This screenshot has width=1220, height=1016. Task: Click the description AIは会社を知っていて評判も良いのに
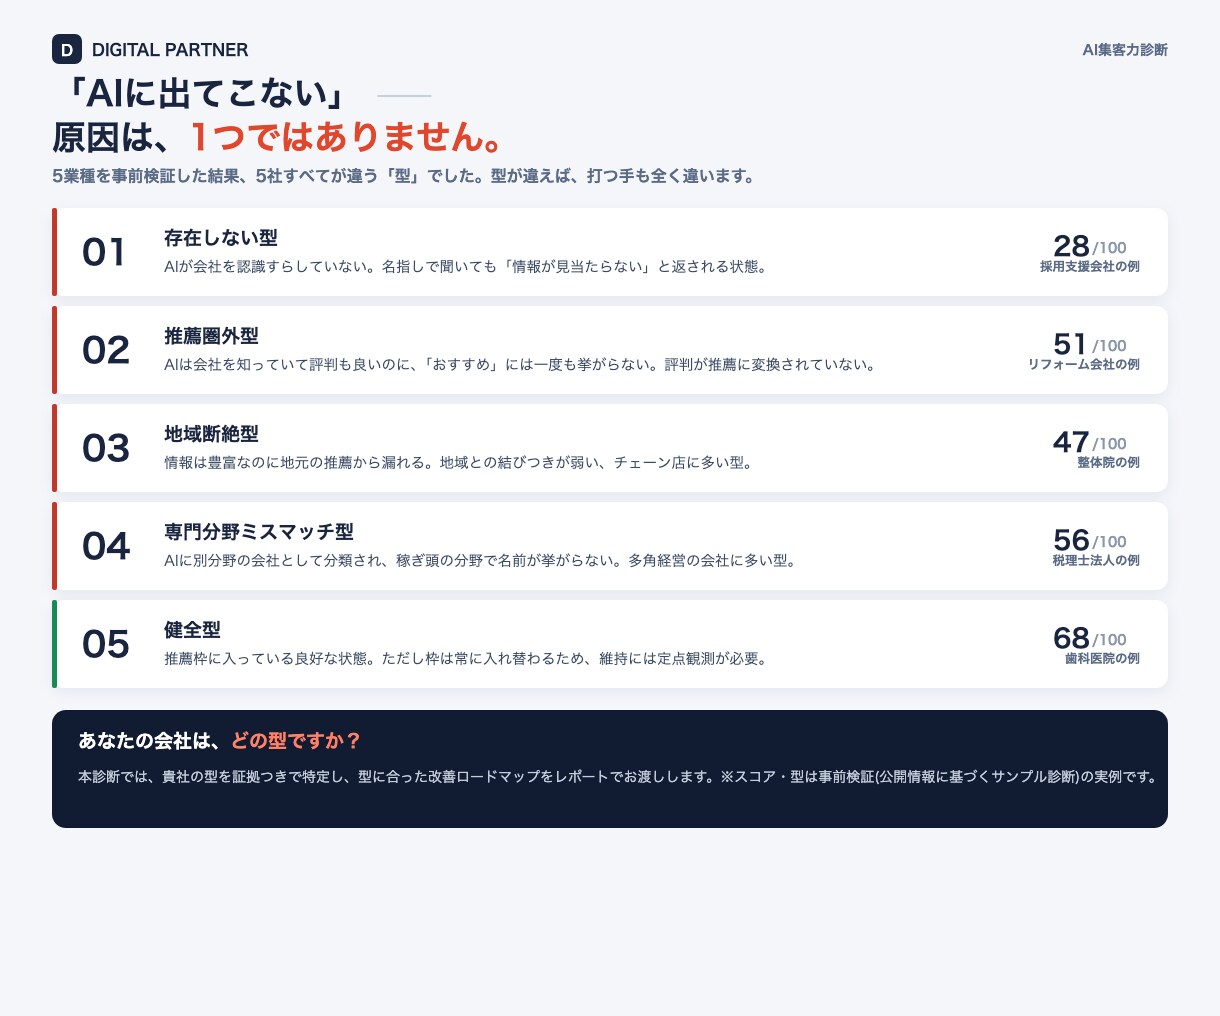click(520, 365)
